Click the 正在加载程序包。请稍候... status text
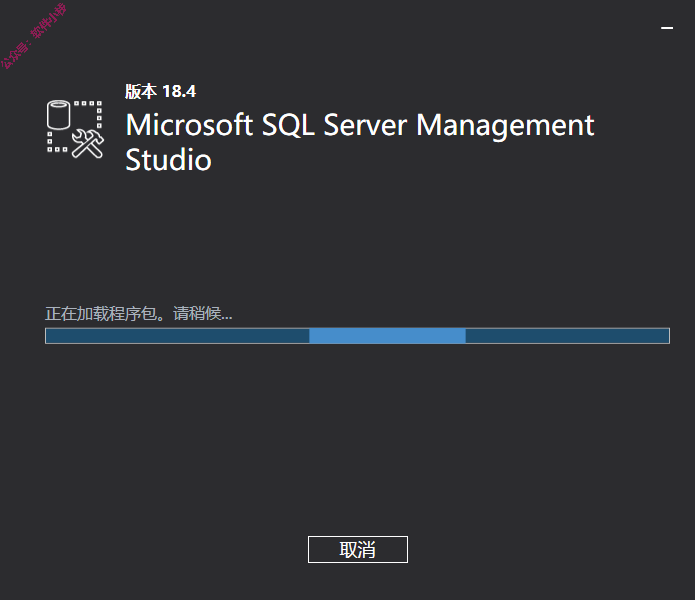This screenshot has height=600, width=695. pos(139,313)
